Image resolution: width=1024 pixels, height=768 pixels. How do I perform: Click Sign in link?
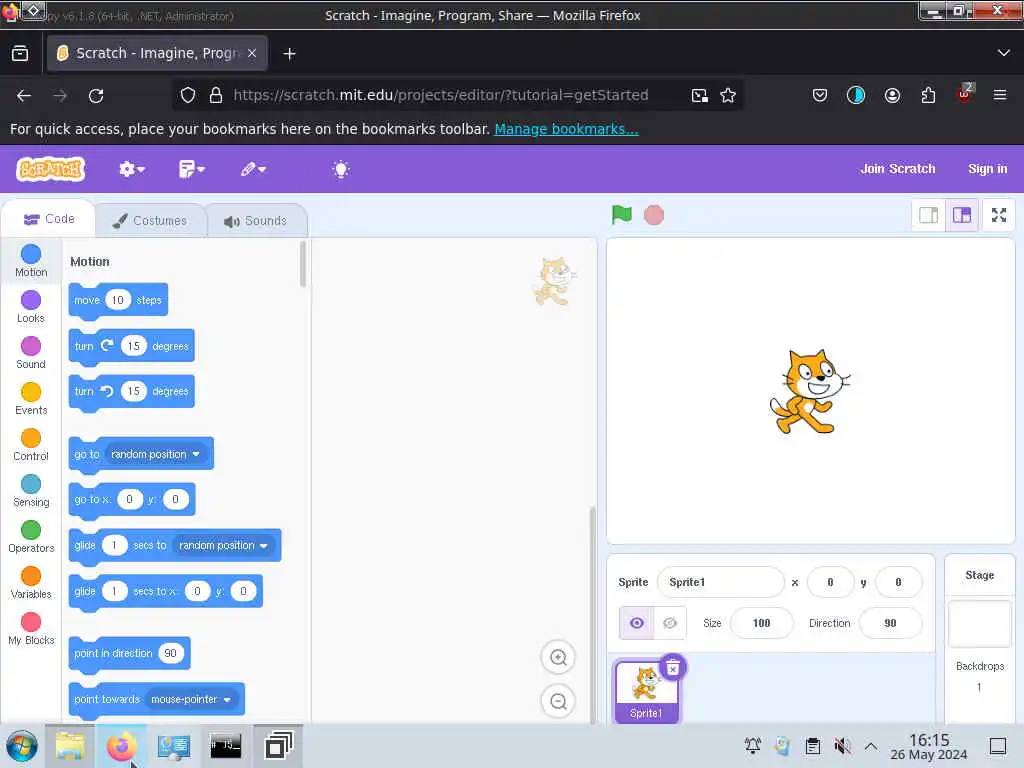coord(987,168)
